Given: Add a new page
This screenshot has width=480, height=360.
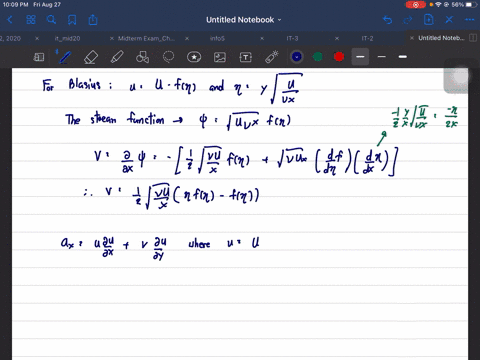Looking at the screenshot, I should click(x=429, y=20).
